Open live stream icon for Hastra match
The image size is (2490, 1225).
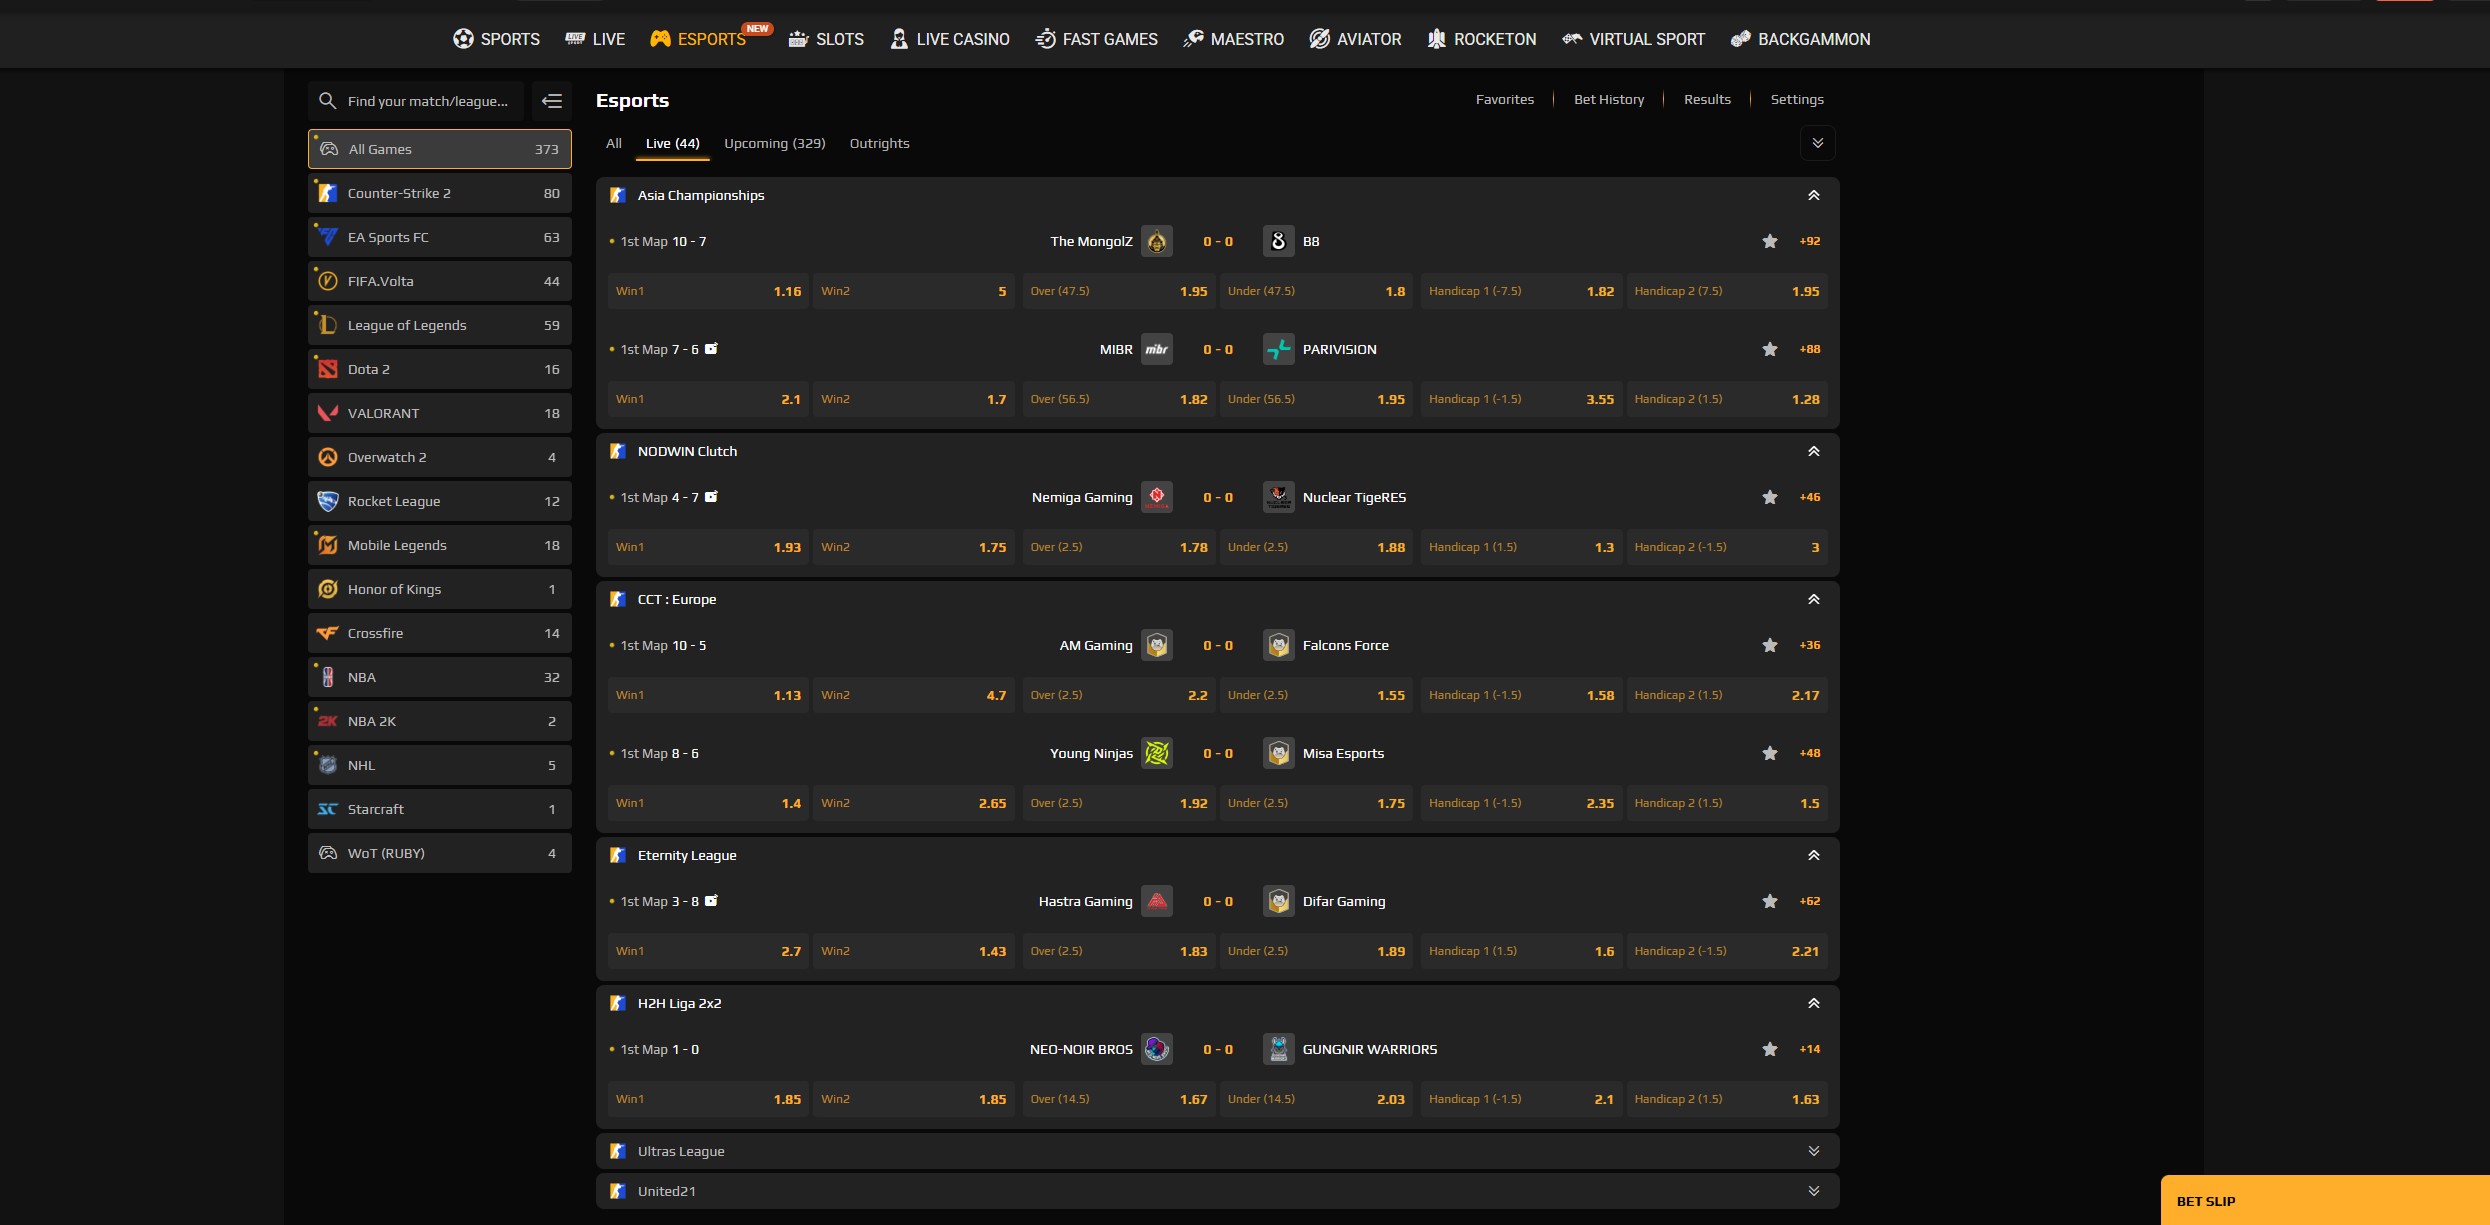711,901
